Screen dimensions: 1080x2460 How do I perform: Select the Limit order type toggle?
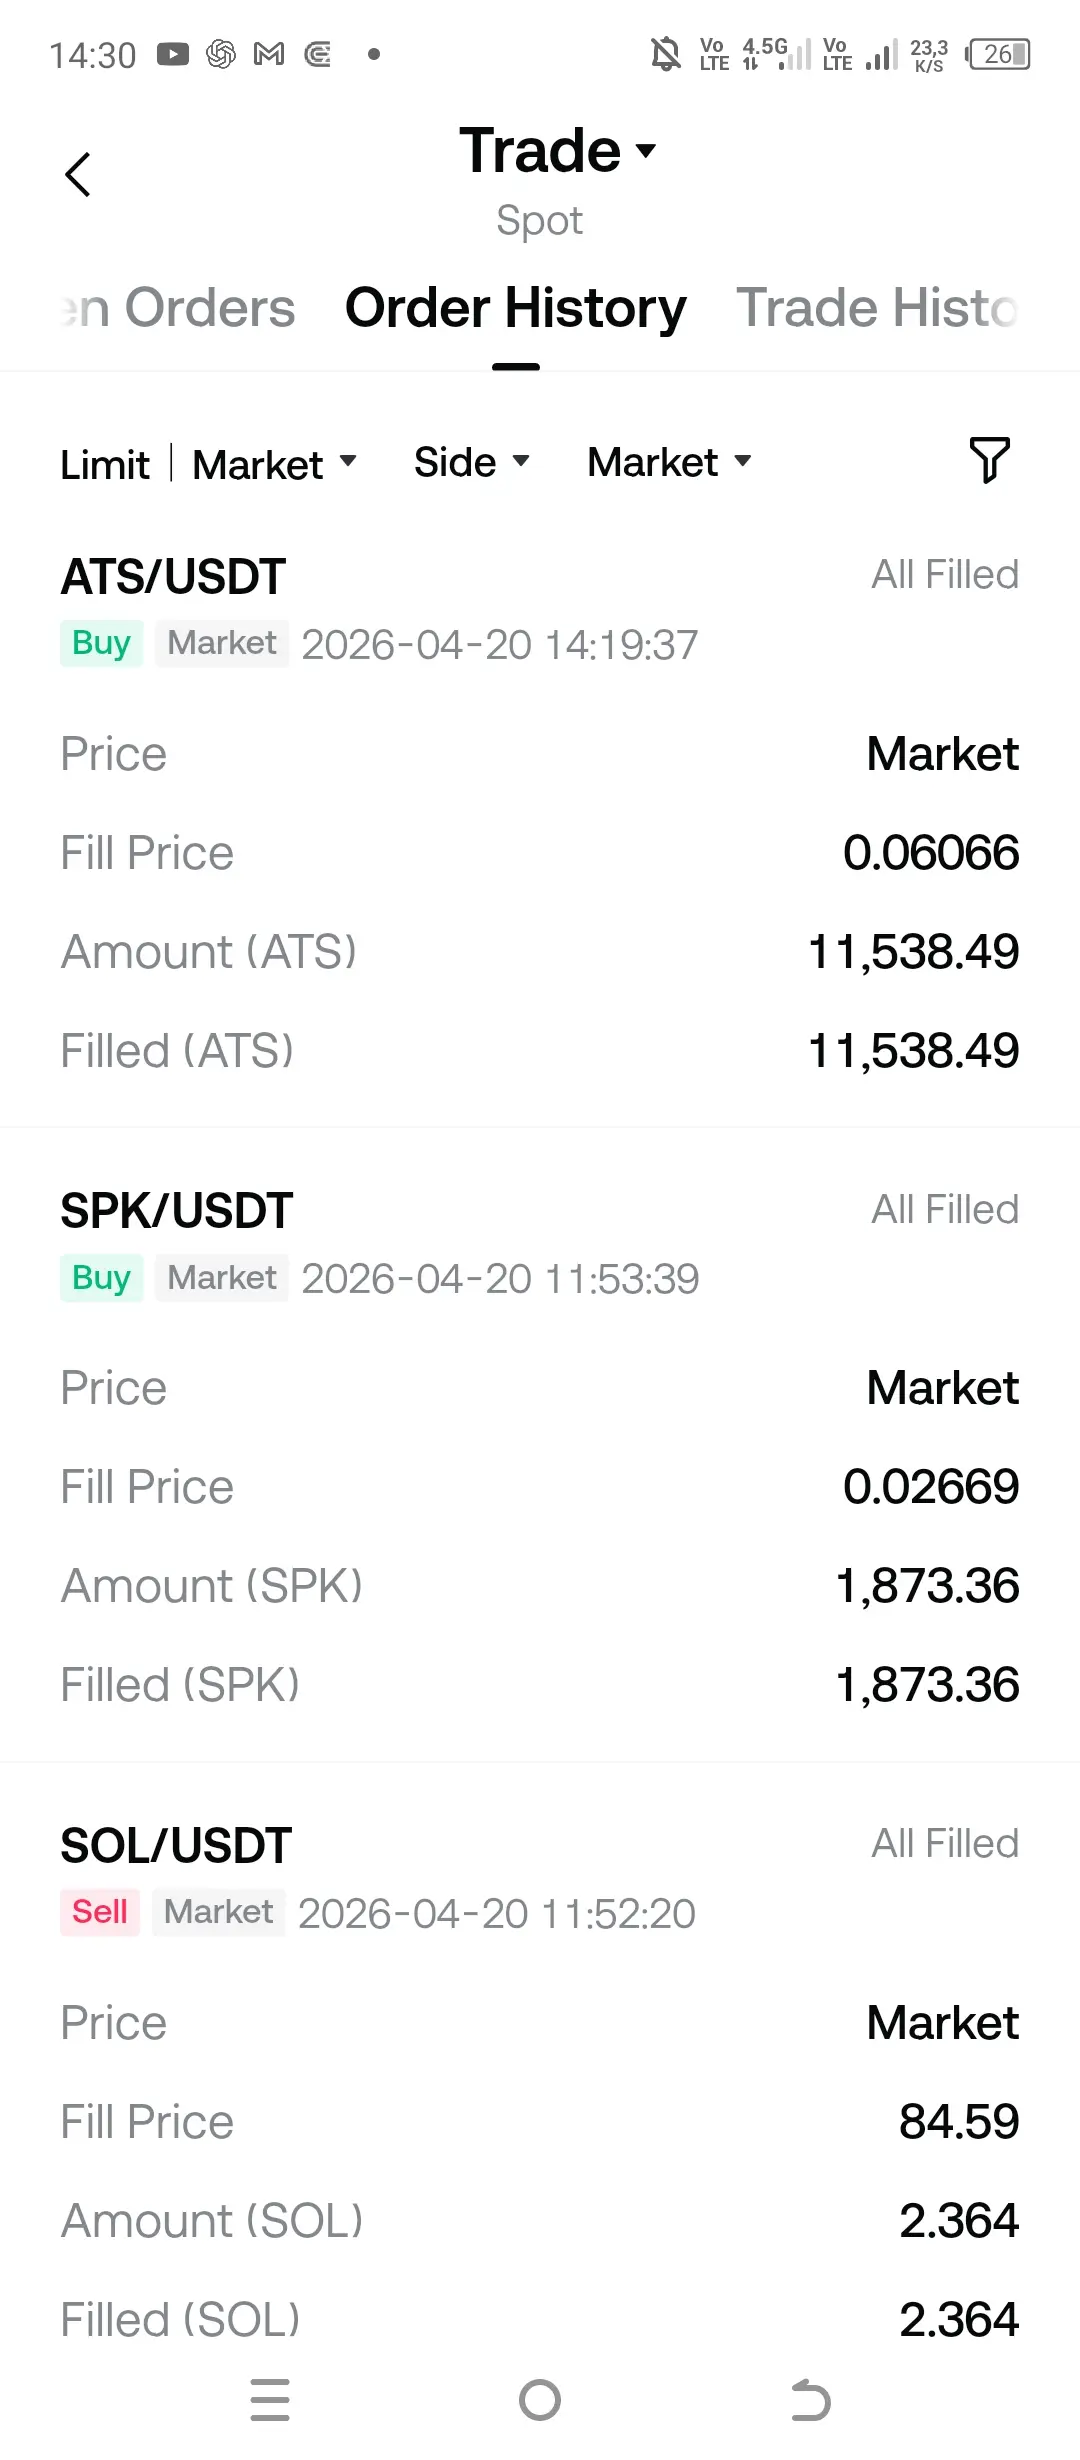coord(104,464)
